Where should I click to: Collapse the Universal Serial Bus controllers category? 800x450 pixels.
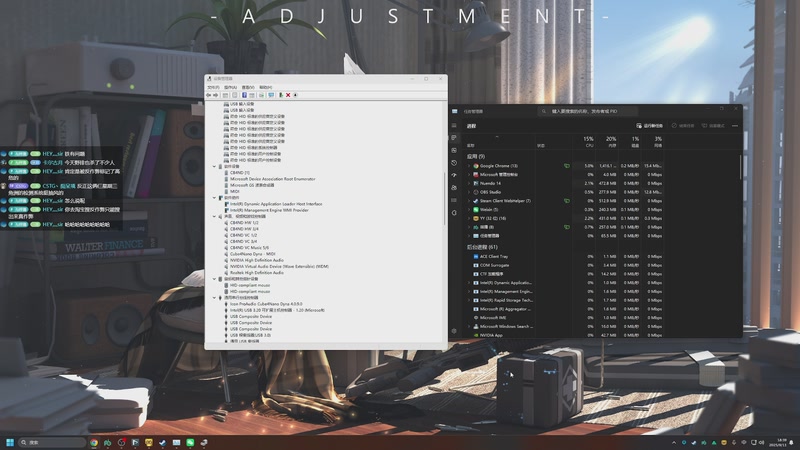pyautogui.click(x=214, y=297)
